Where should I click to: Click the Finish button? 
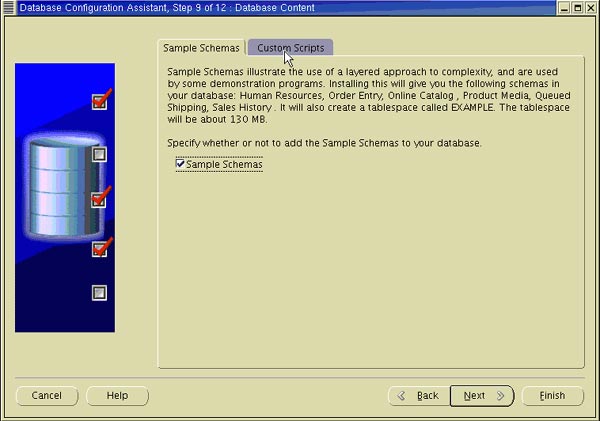pyautogui.click(x=553, y=395)
